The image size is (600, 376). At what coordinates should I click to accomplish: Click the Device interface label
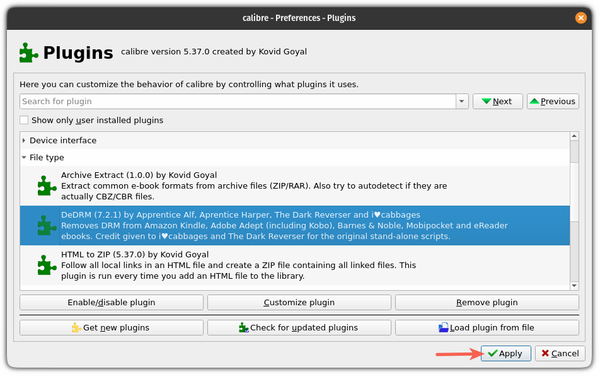pyautogui.click(x=63, y=141)
